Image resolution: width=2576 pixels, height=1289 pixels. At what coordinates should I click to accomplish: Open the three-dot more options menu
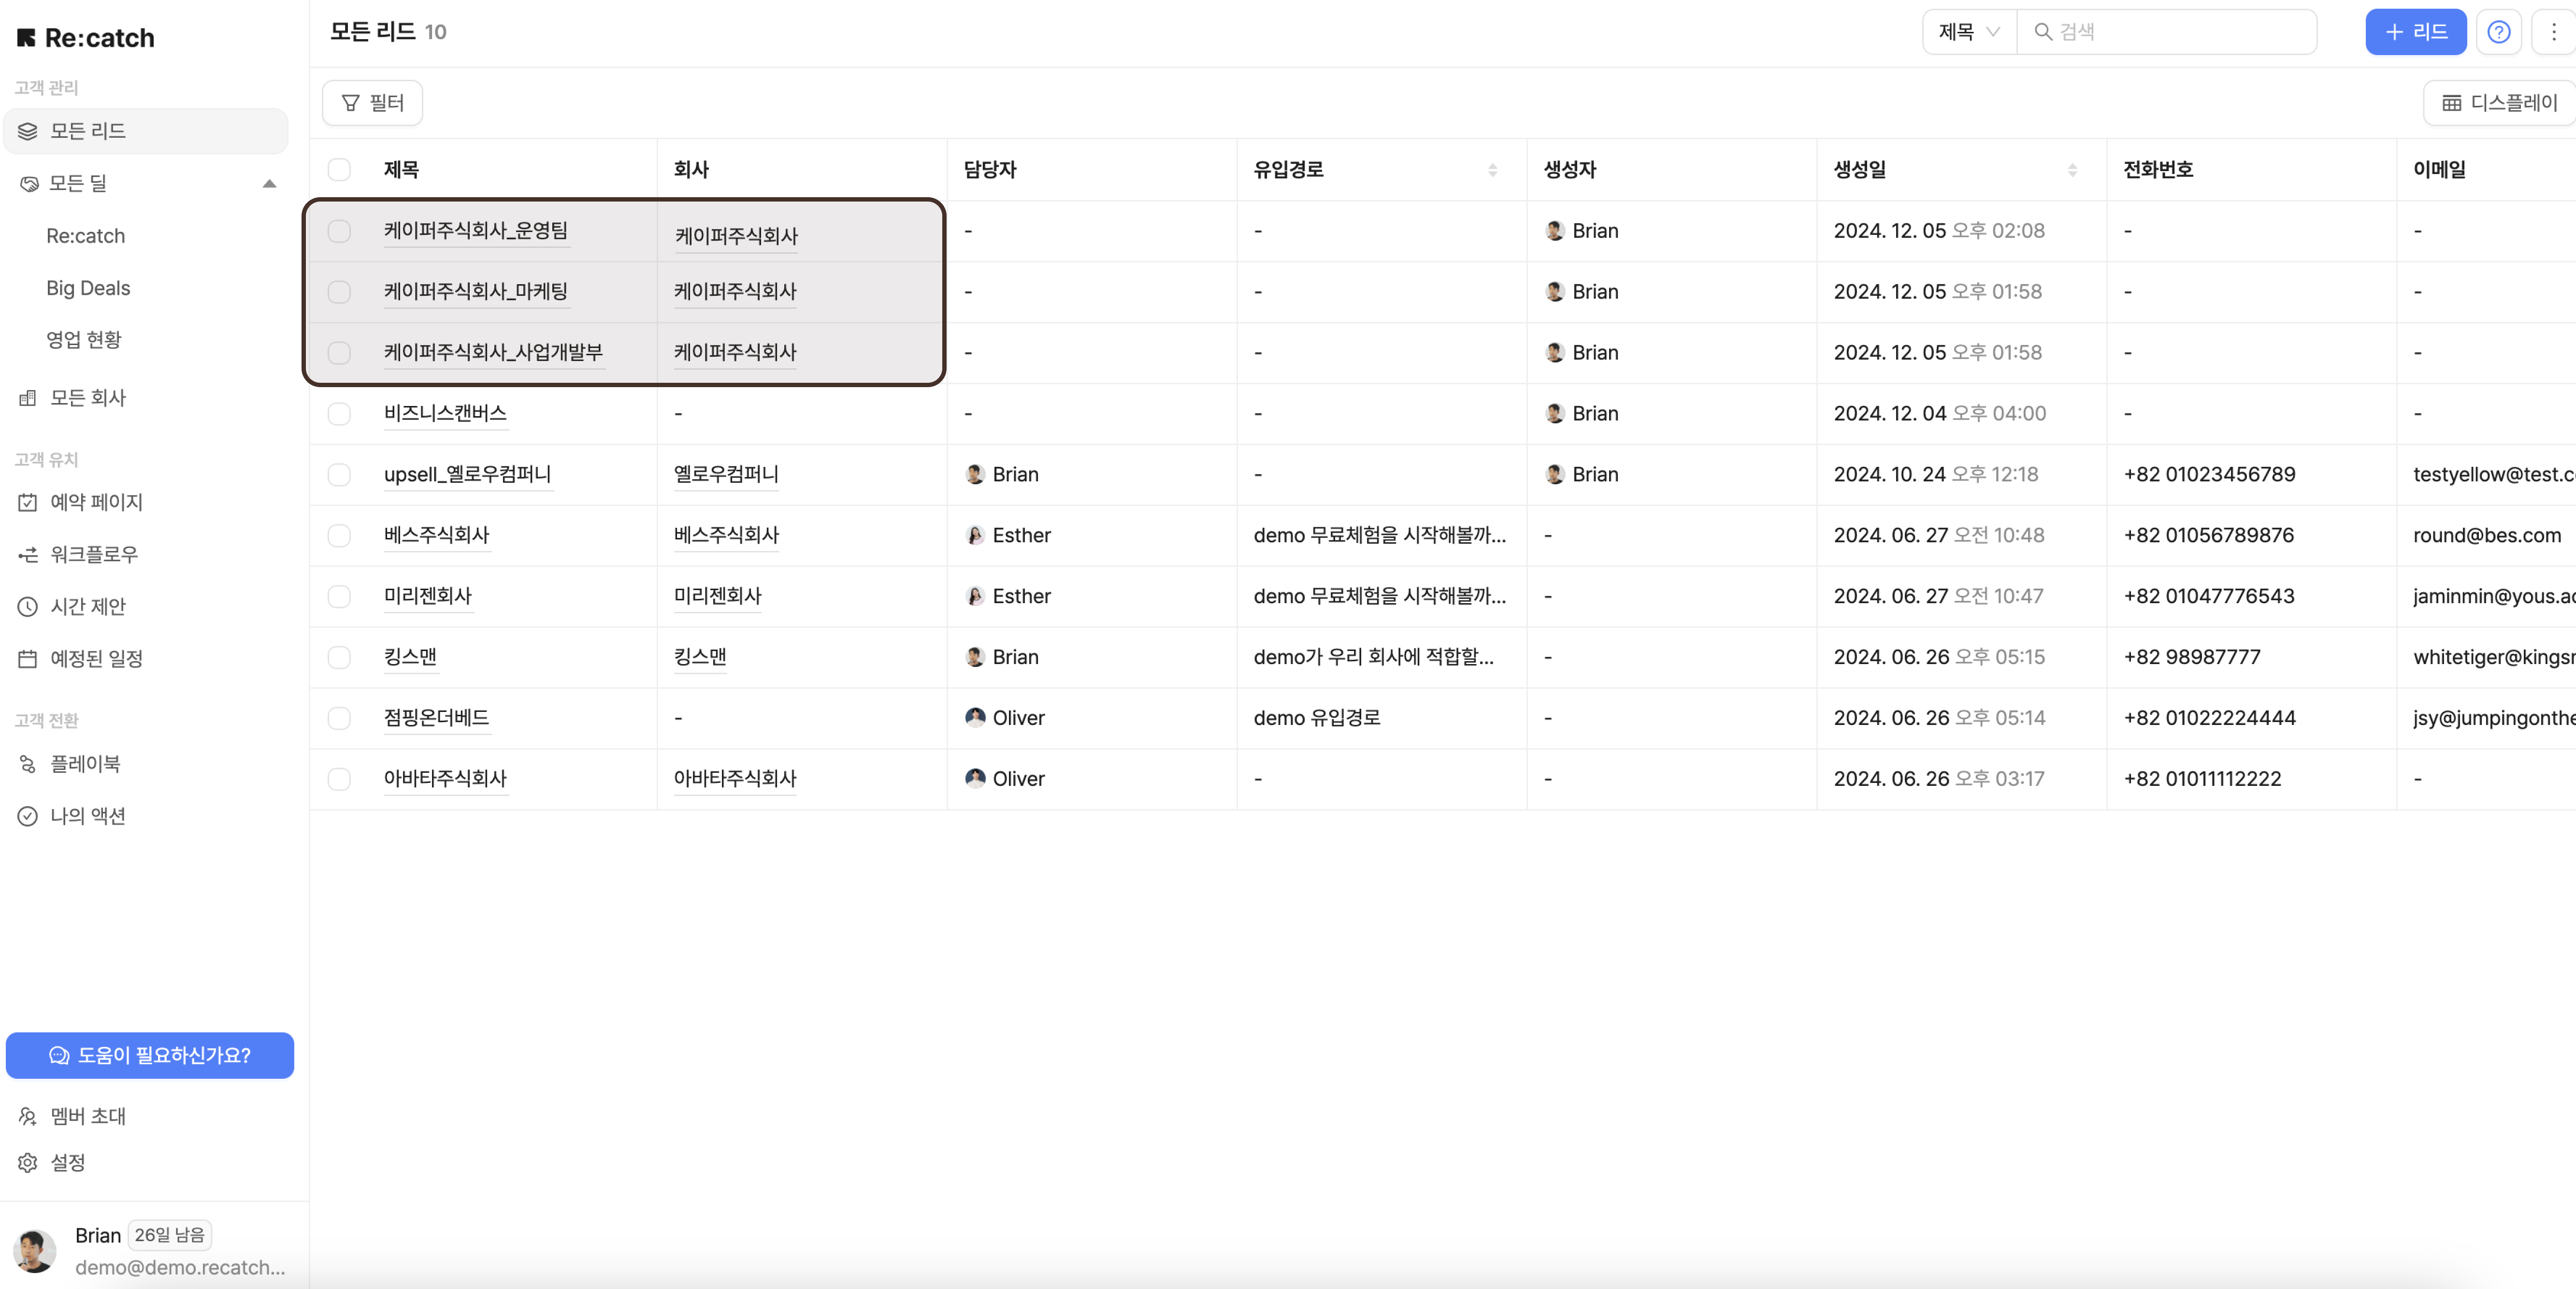[2553, 32]
